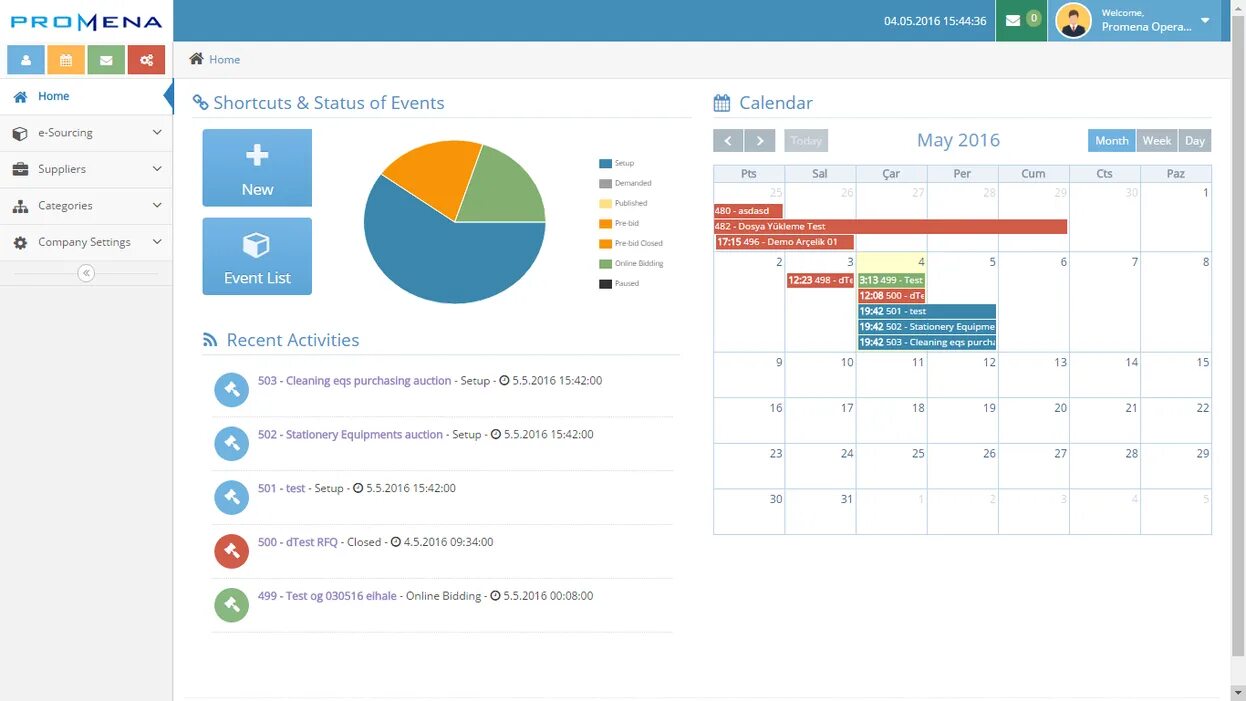Go to previous month in calendar
The width and height of the screenshot is (1246, 701).
(728, 141)
